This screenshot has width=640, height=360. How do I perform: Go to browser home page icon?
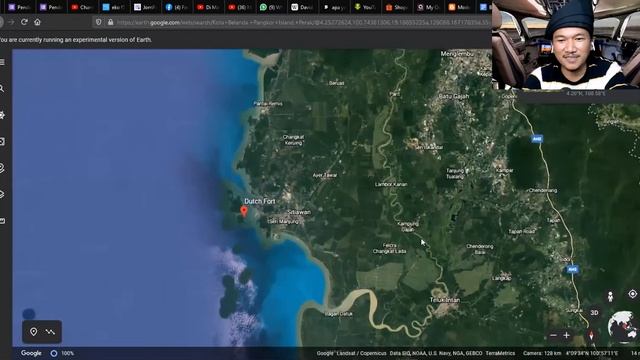[x=37, y=22]
